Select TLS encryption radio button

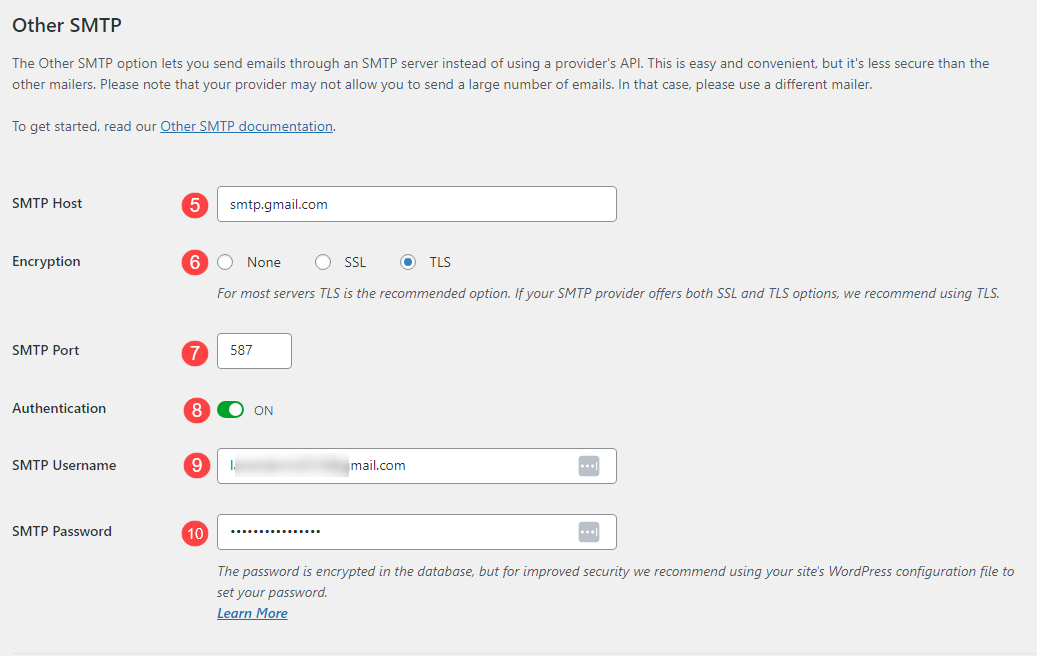[408, 263]
